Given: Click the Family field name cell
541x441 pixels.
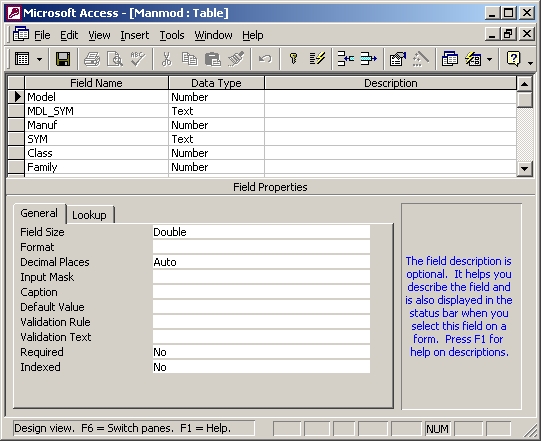Looking at the screenshot, I should click(x=96, y=167).
